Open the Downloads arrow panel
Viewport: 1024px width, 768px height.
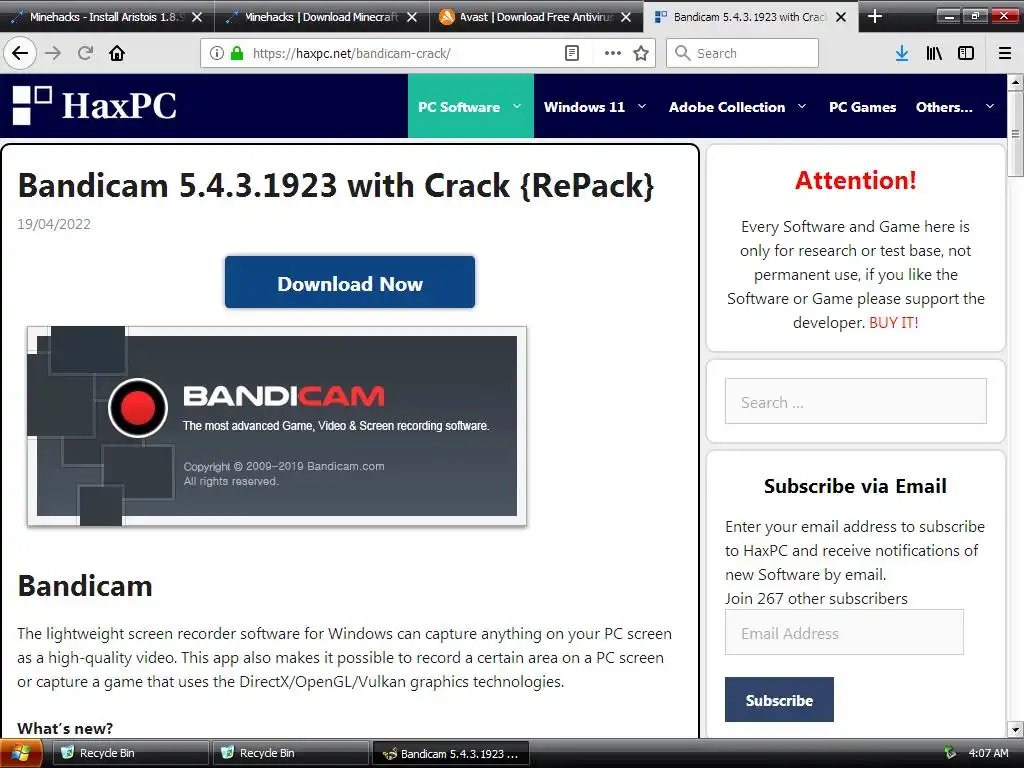(902, 53)
